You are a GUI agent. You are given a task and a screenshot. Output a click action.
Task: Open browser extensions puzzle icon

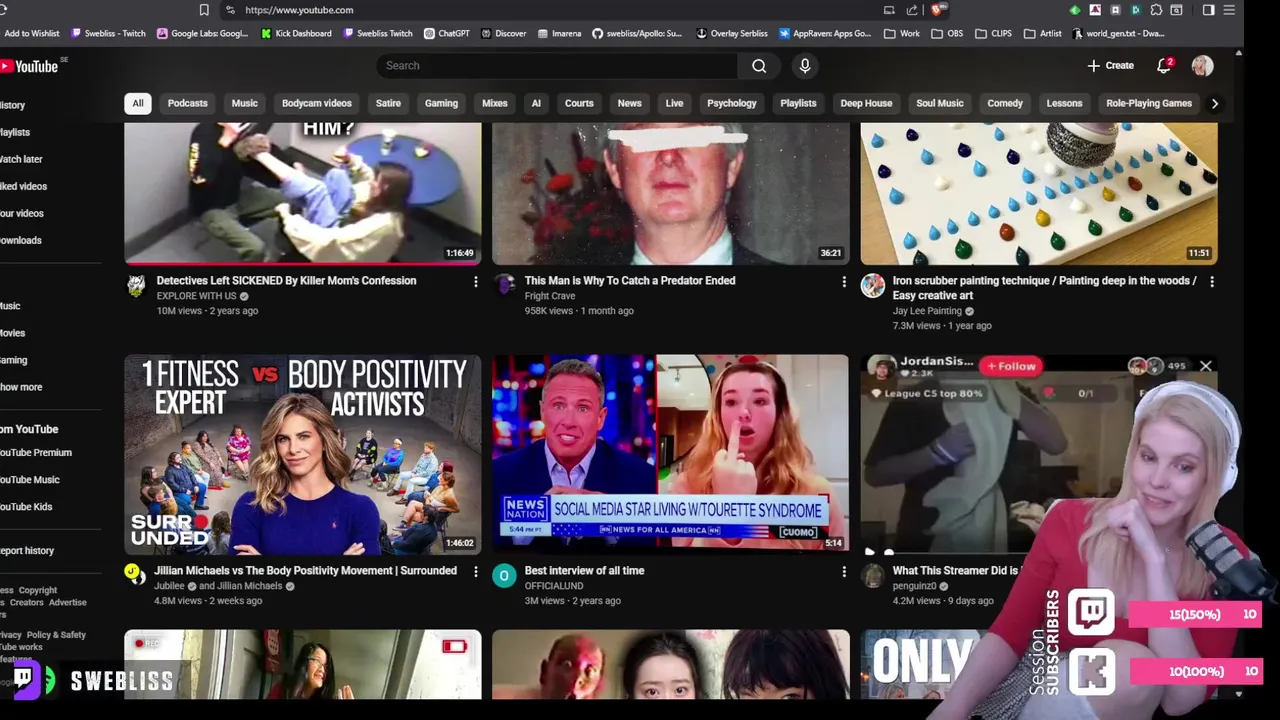click(x=1156, y=10)
